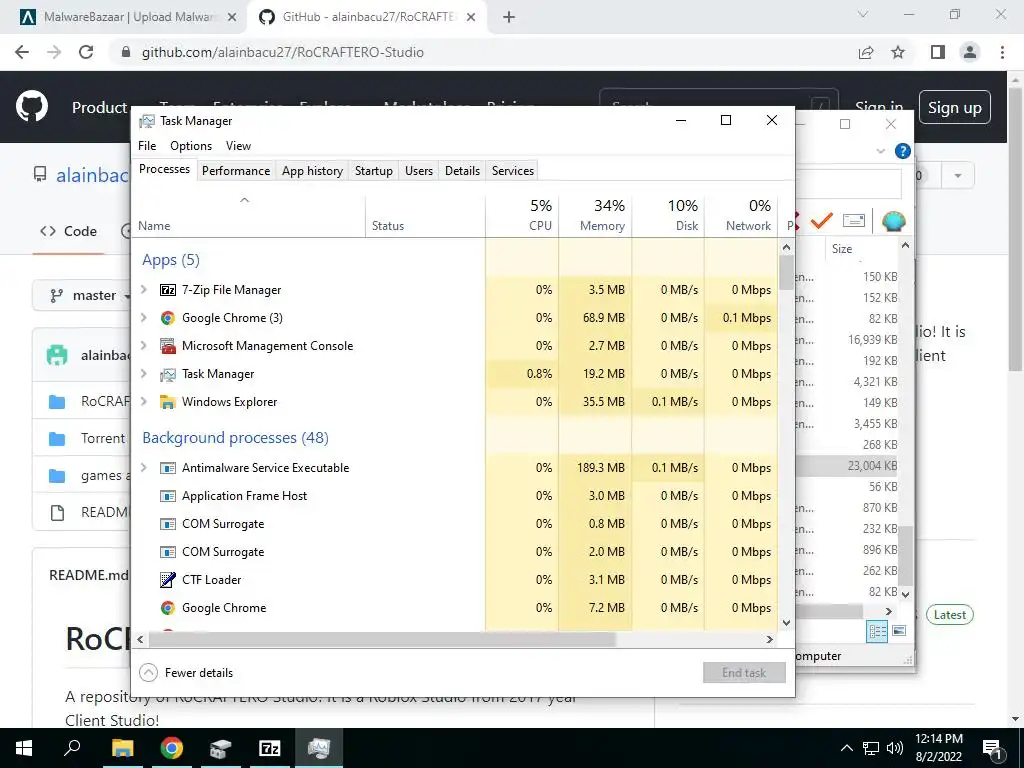Sort processes by CPU column

pyautogui.click(x=522, y=216)
